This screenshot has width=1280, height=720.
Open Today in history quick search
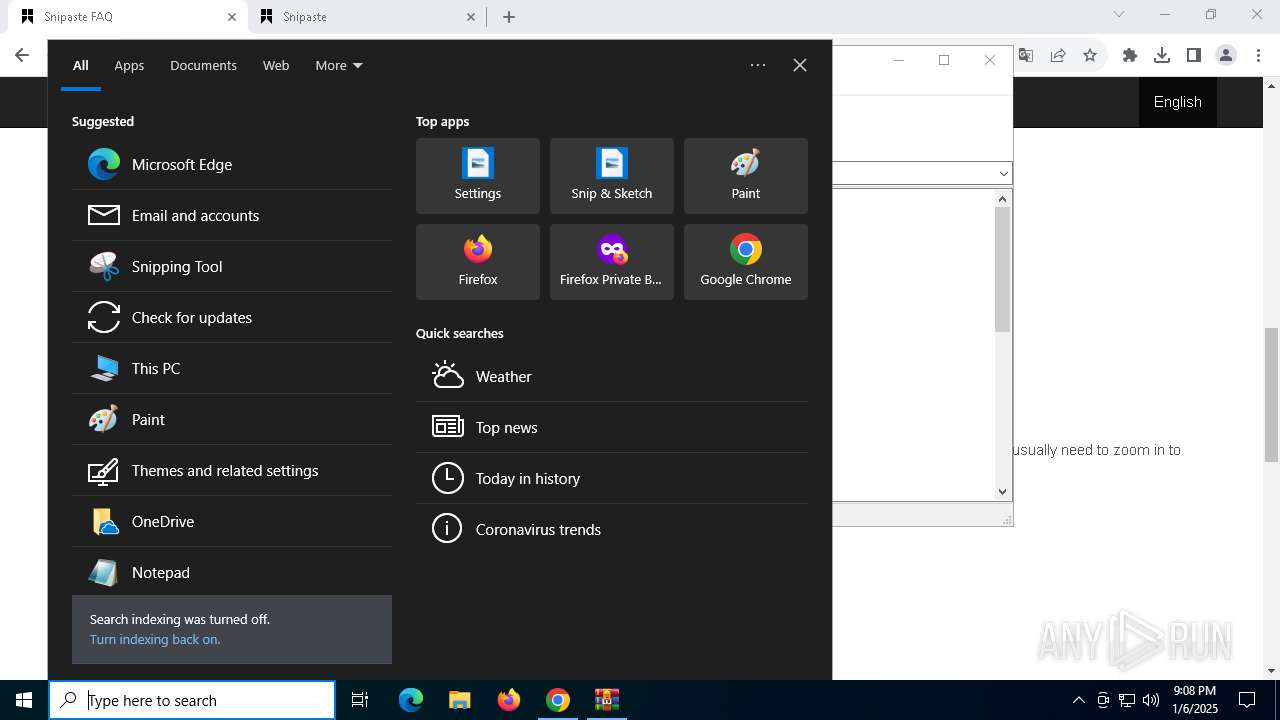point(612,478)
